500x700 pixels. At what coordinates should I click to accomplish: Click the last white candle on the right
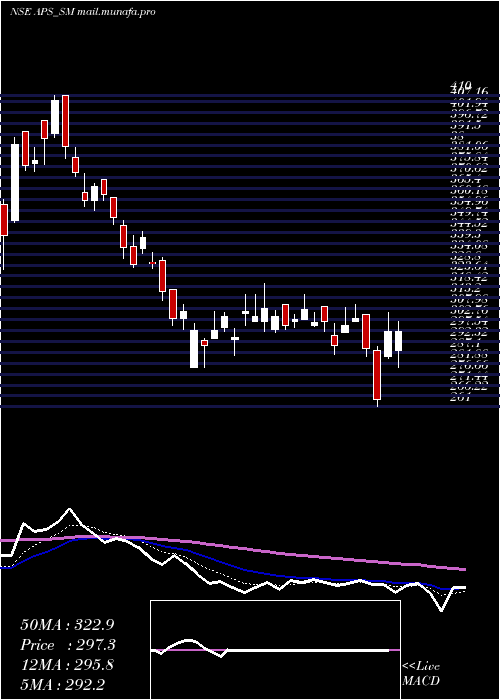[398, 341]
